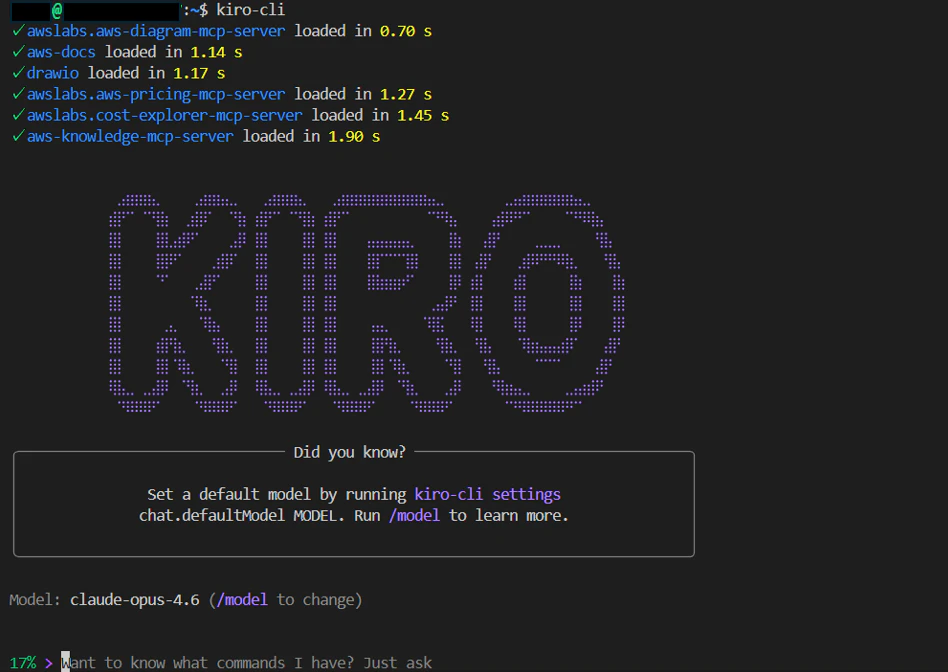Select the awslabs.aws-diagram-mcp-server name
Viewport: 948px width, 672px height.
click(156, 31)
